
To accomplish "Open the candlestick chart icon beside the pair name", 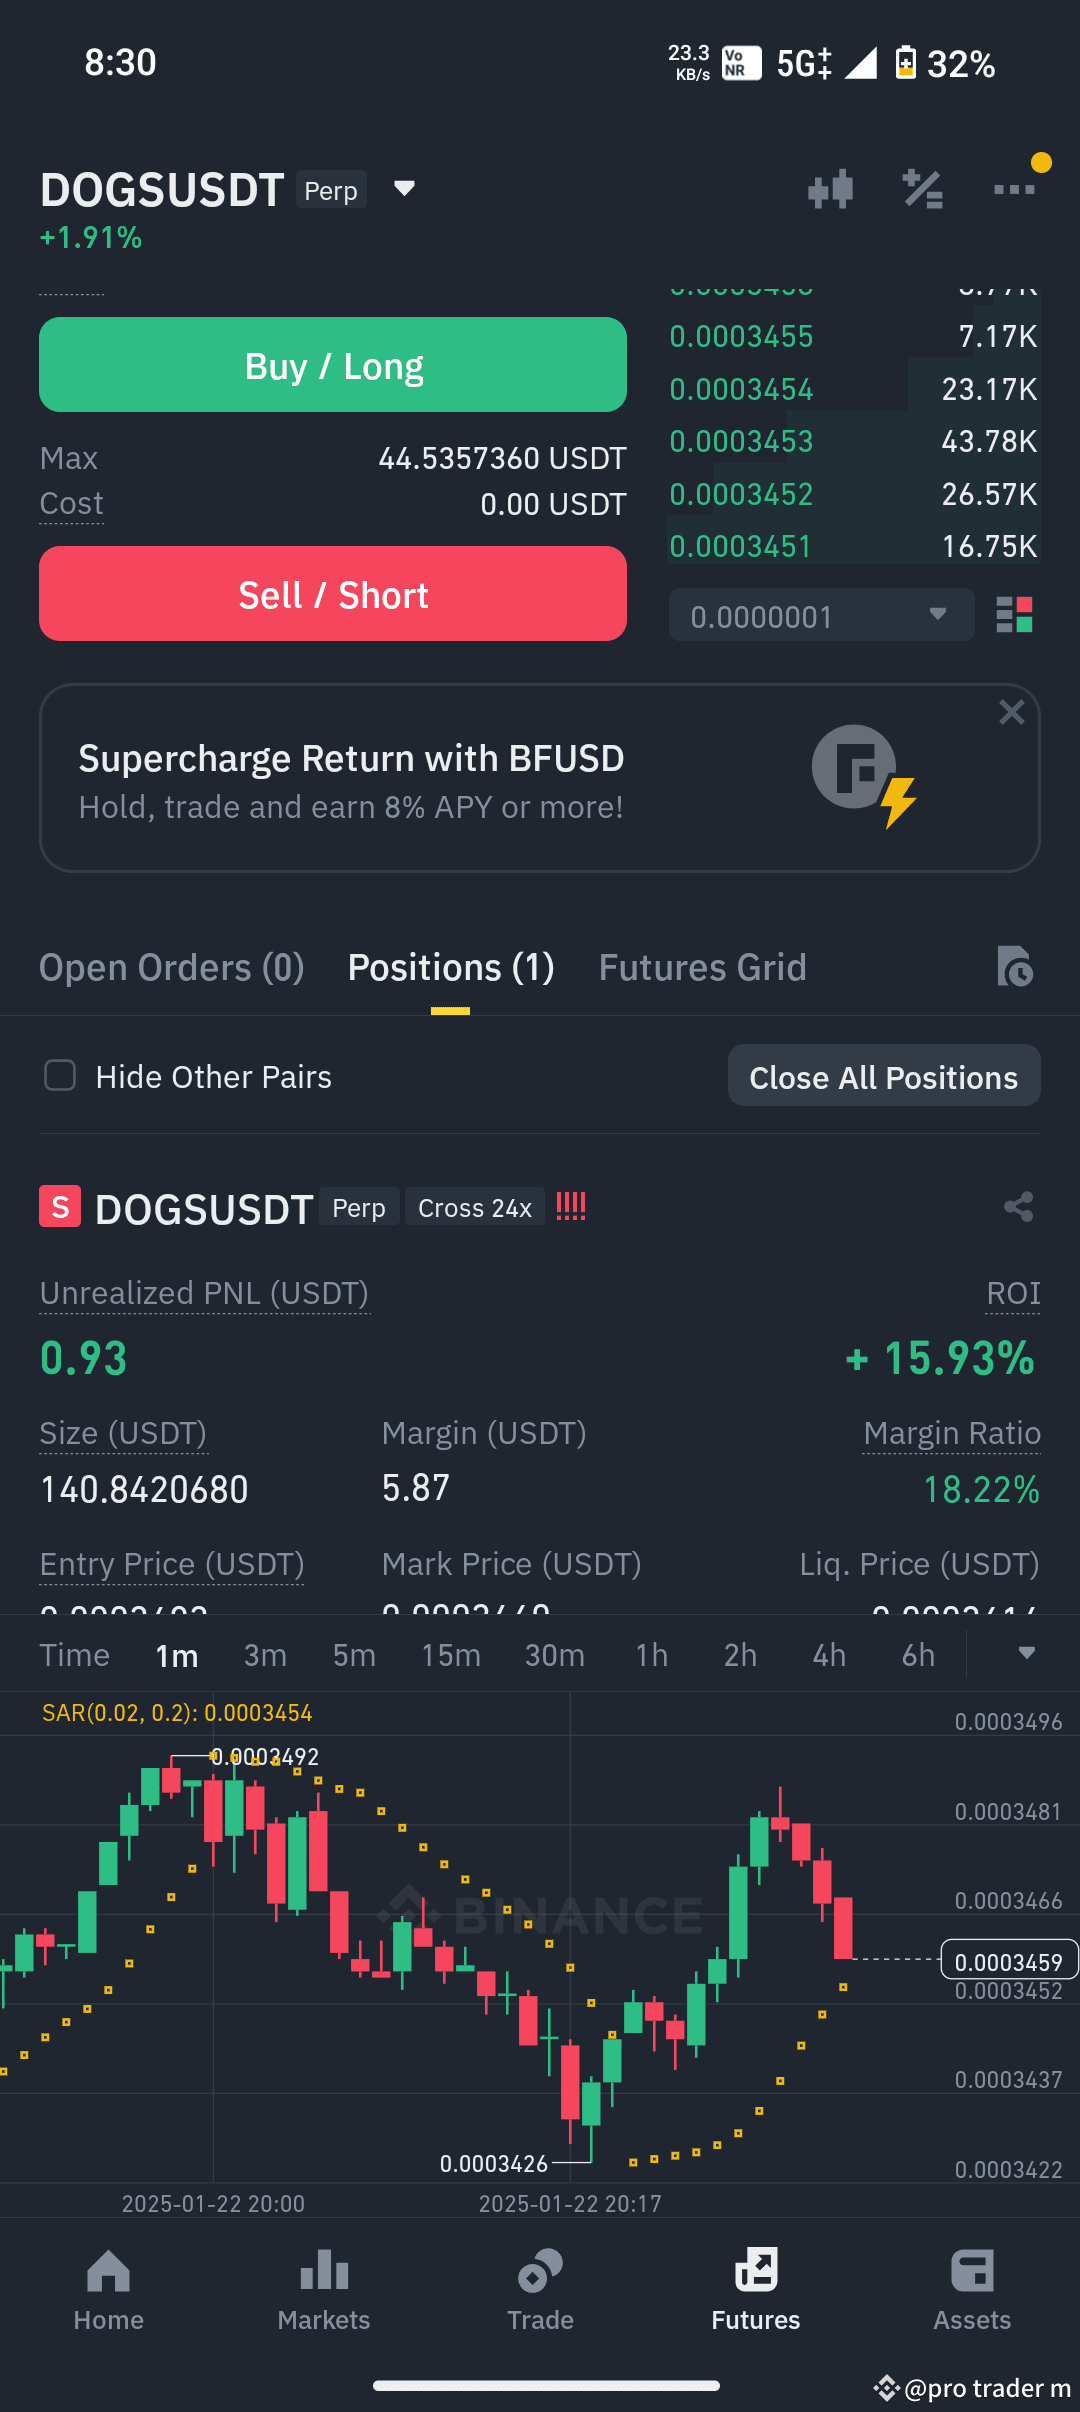I will click(x=831, y=190).
